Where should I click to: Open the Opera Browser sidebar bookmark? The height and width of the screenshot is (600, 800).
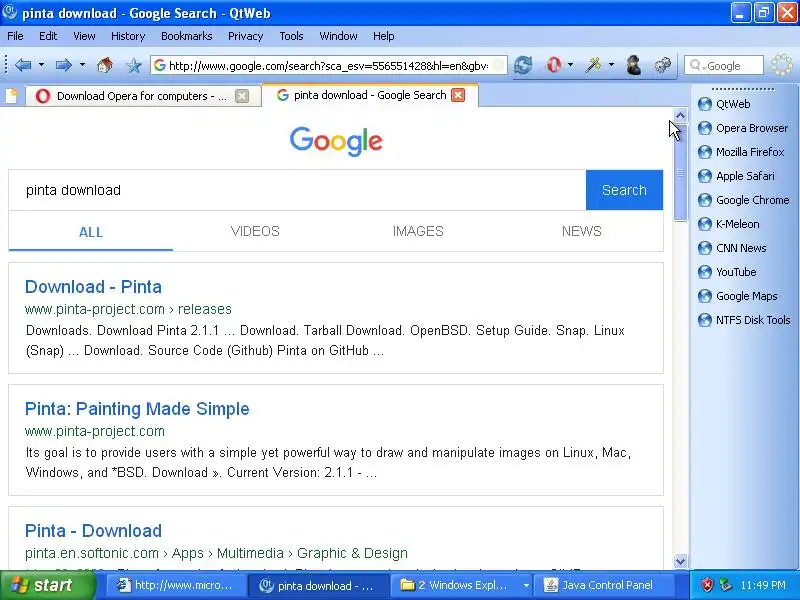pos(743,128)
